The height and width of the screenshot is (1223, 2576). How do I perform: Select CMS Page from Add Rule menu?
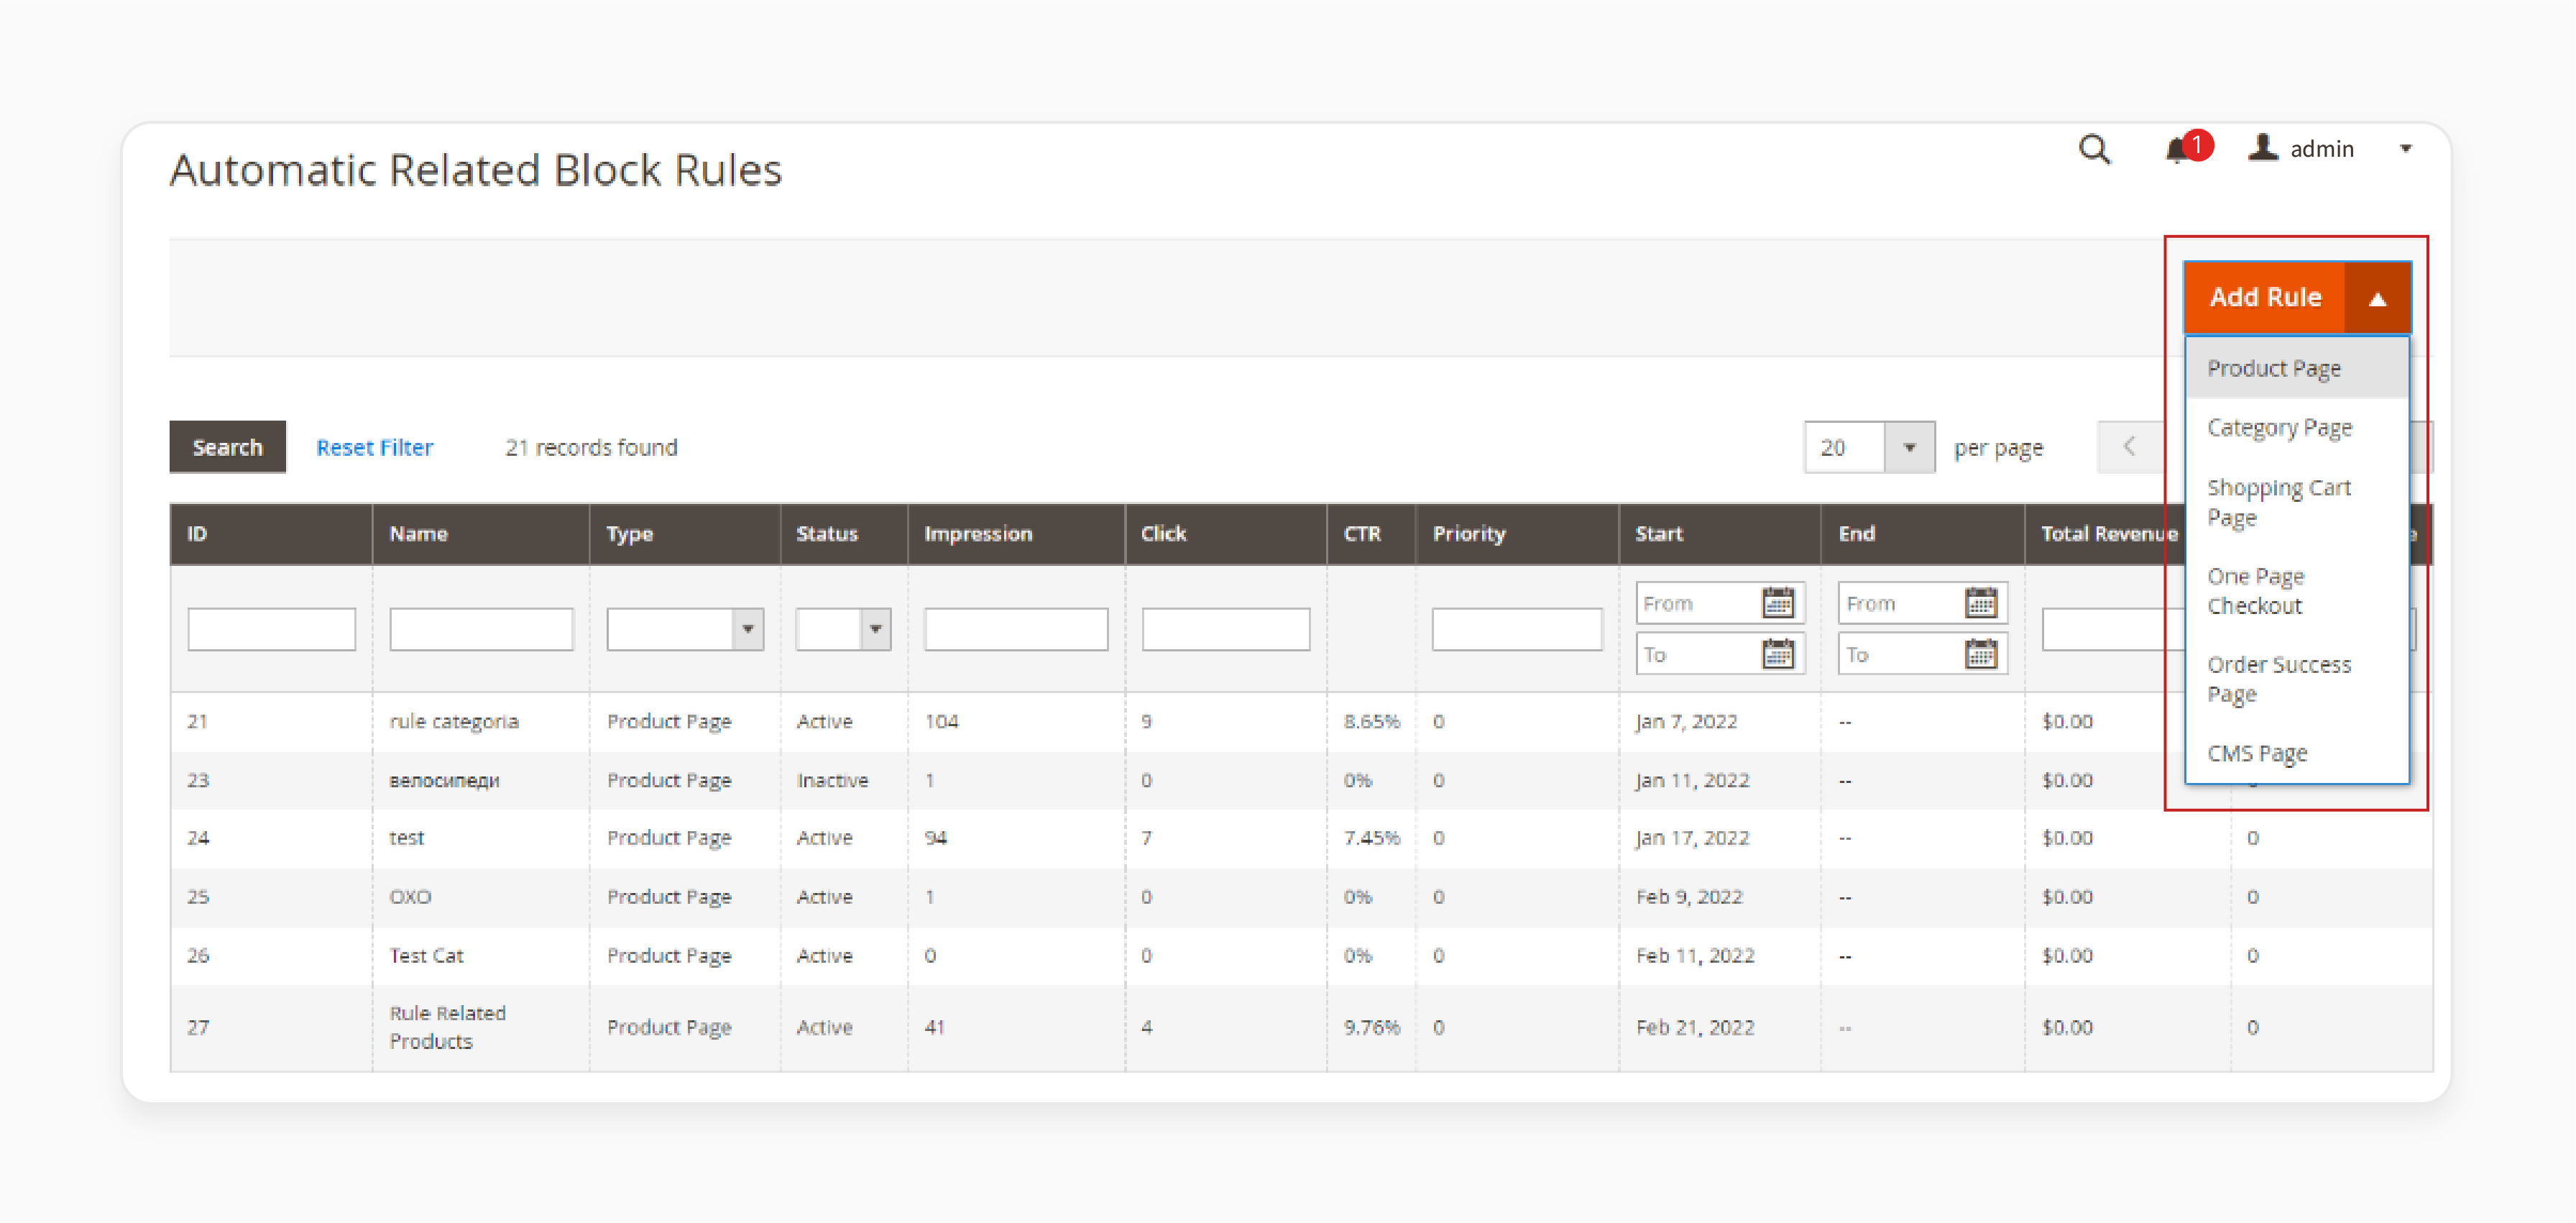point(2258,751)
